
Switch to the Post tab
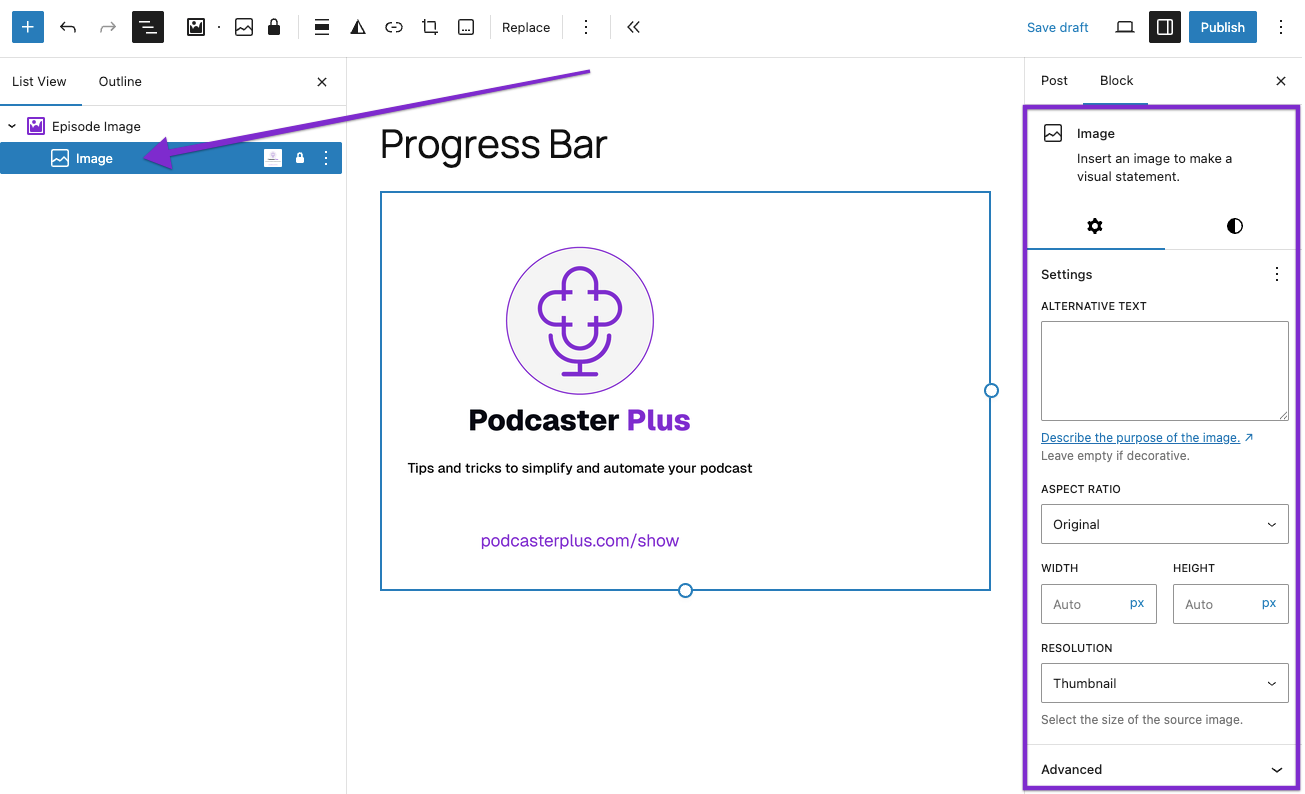pos(1054,81)
